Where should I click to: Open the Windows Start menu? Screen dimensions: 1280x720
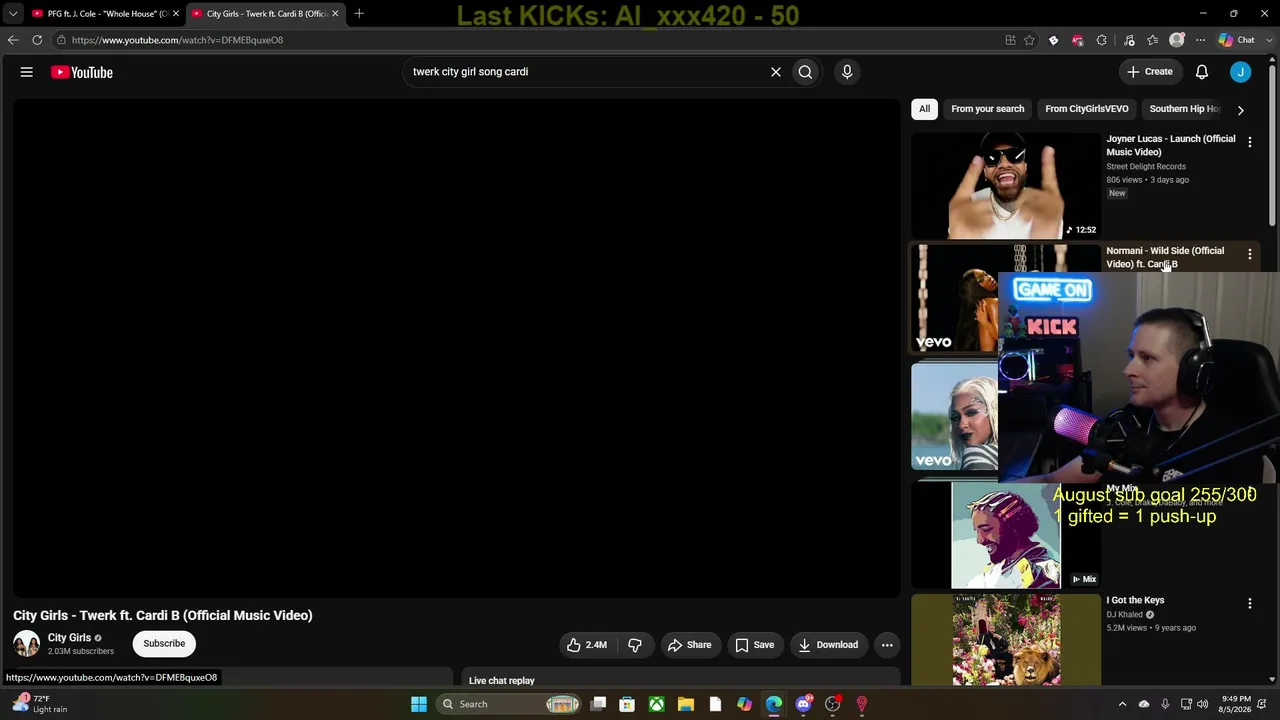pos(419,704)
